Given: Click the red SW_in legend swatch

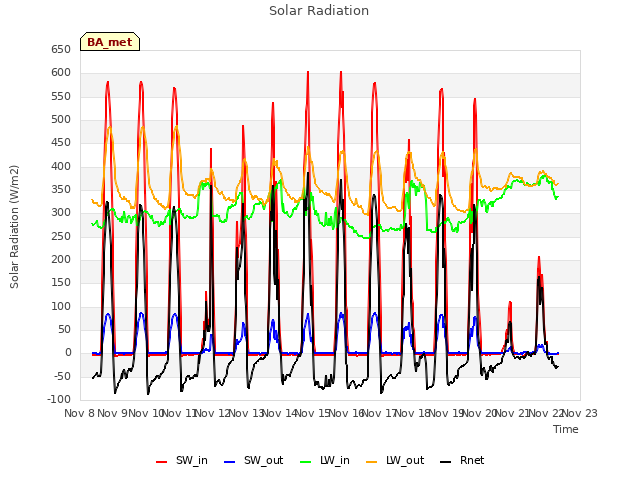Looking at the screenshot, I should pos(162,462).
